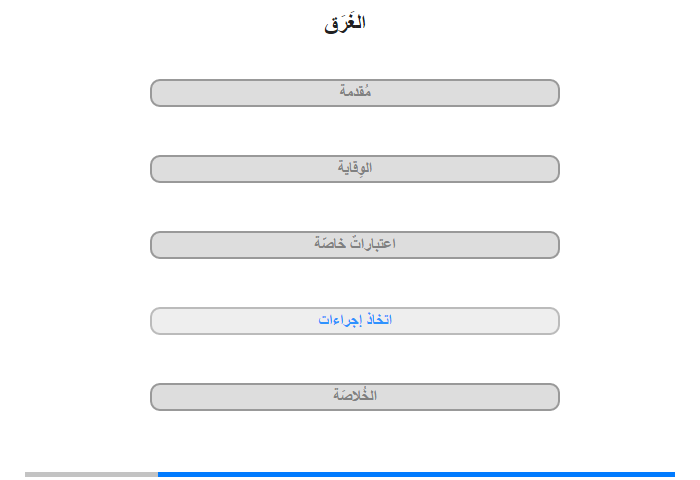Click the blue اتخاذ إجراءات link
The width and height of the screenshot is (700, 480).
click(354, 320)
